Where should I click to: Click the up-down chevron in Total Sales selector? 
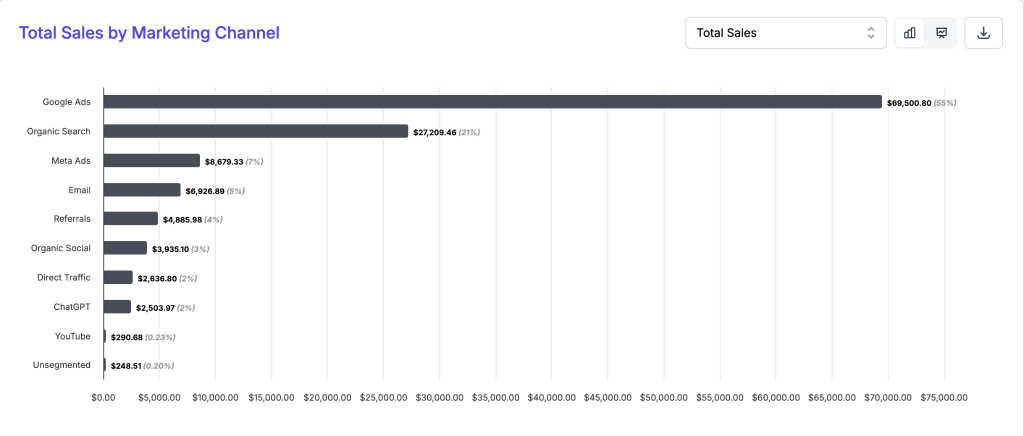coord(870,33)
